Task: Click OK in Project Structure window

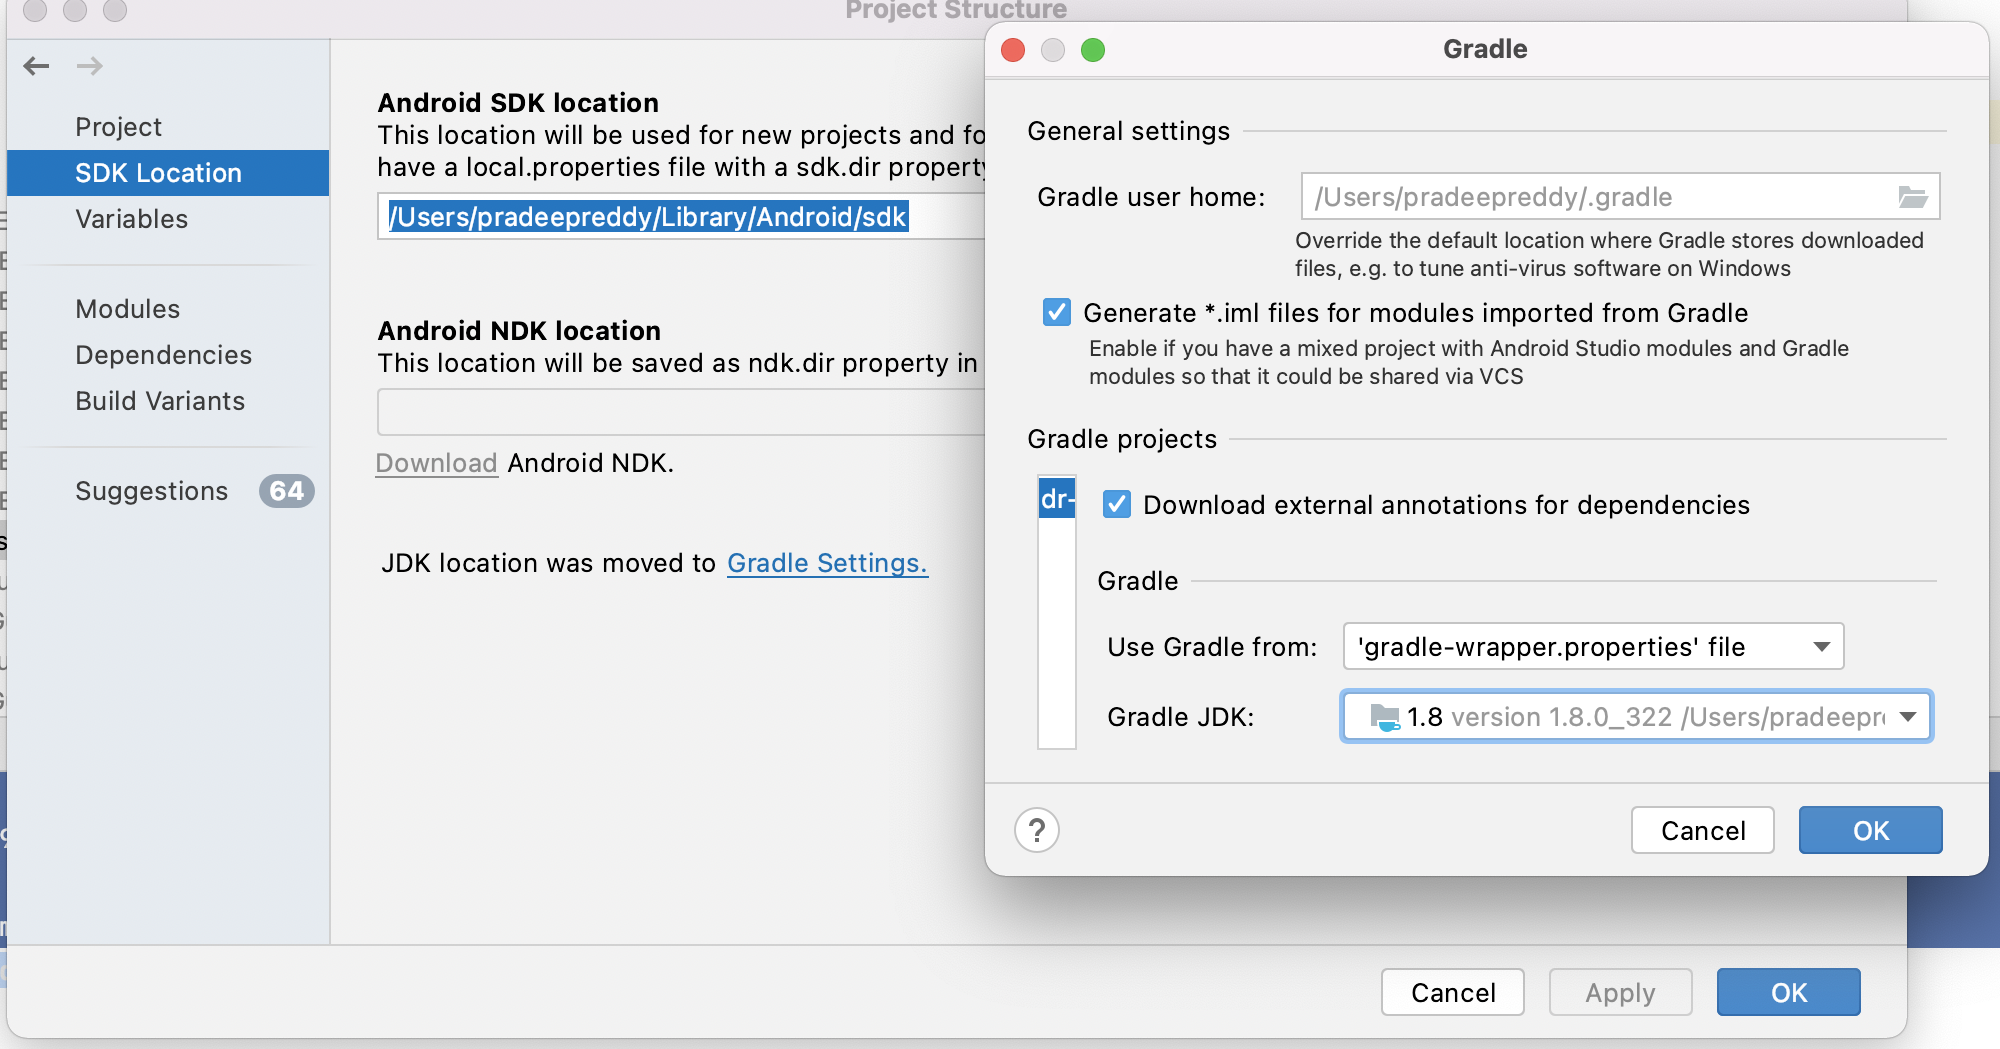Action: click(x=1789, y=992)
